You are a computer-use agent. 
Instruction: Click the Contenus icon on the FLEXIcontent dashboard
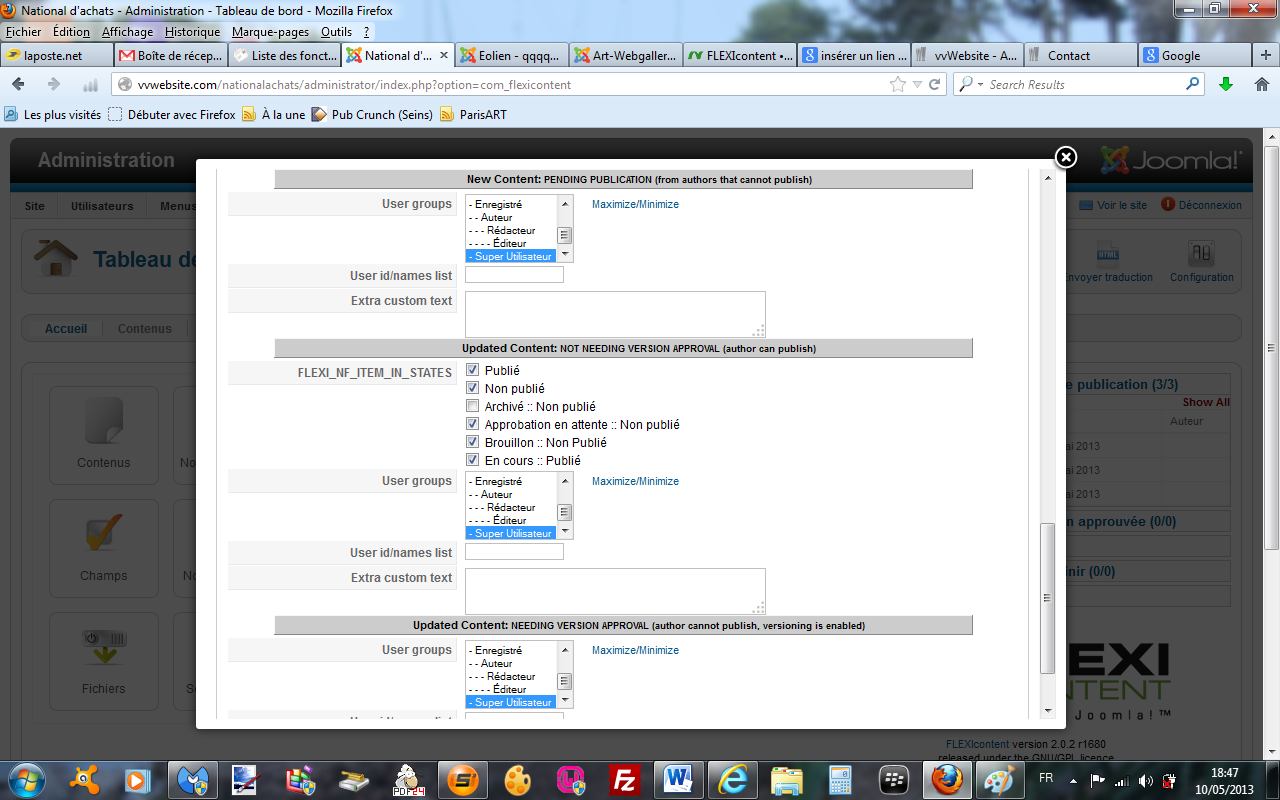click(104, 435)
